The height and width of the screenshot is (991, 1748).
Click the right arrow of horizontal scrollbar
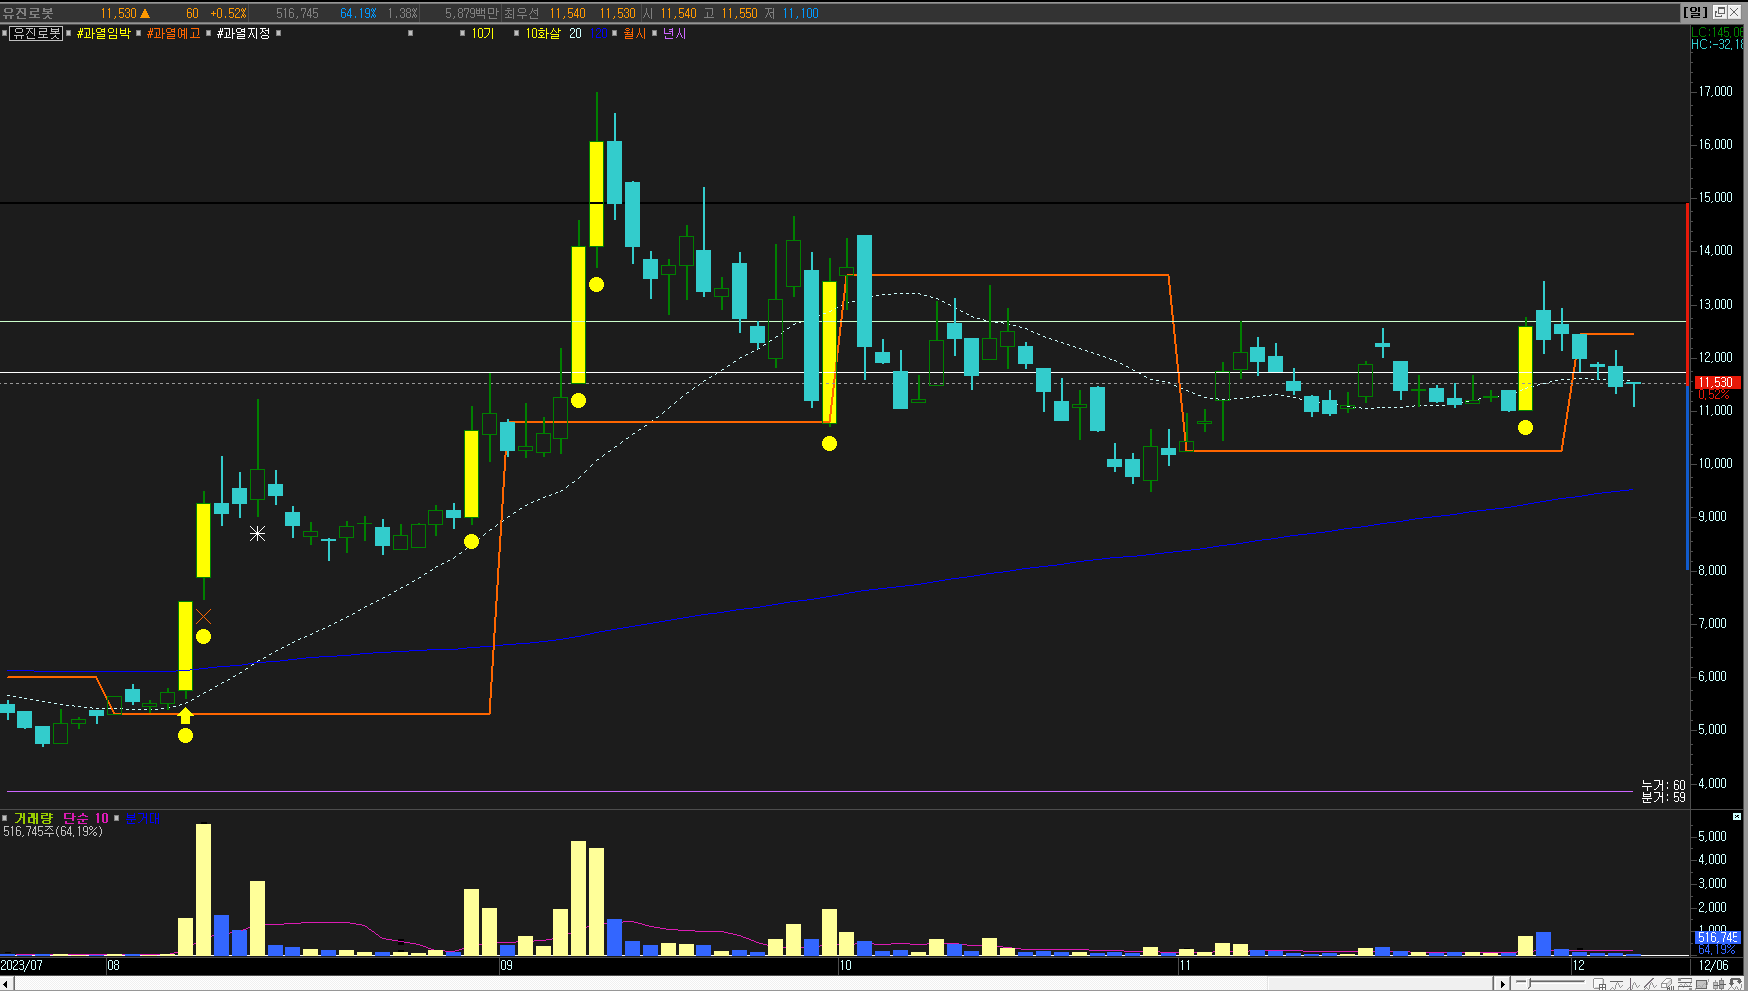1502,984
